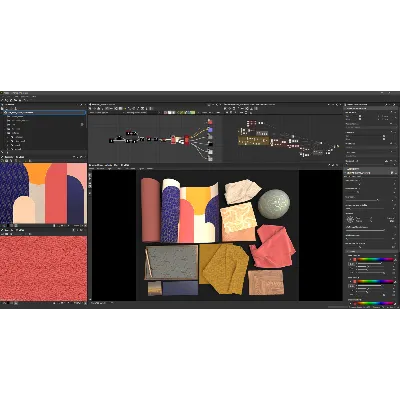400x400 pixels.
Task: Click the bottom rainbow hue bar
Action: (375, 304)
